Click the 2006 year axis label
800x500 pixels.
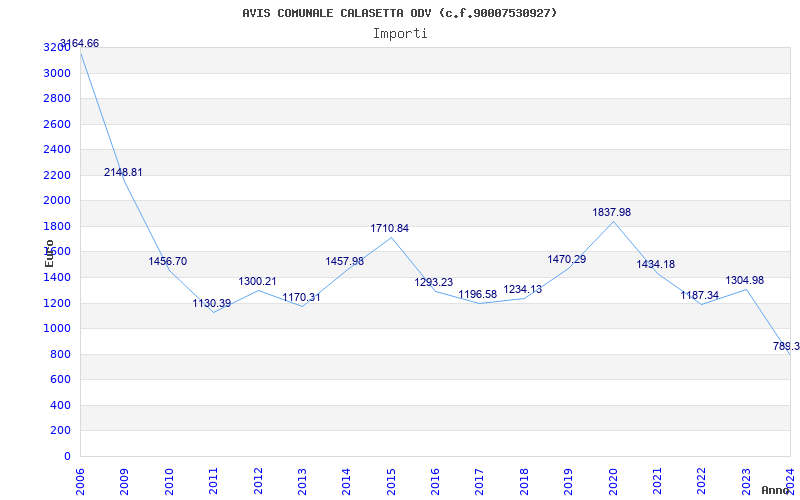(80, 482)
